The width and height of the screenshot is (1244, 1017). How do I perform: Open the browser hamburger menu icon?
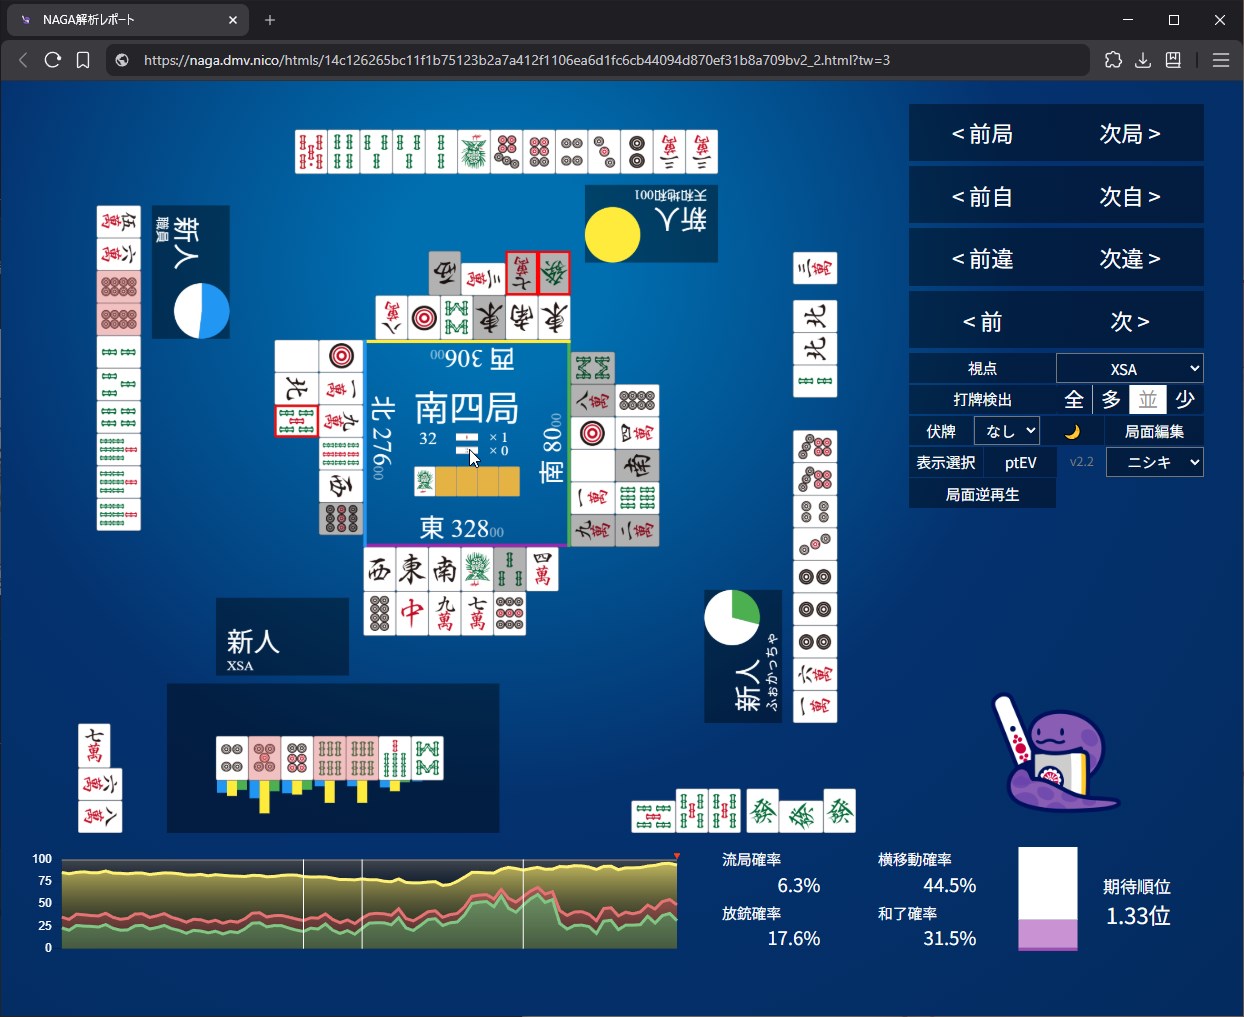pos(1220,60)
